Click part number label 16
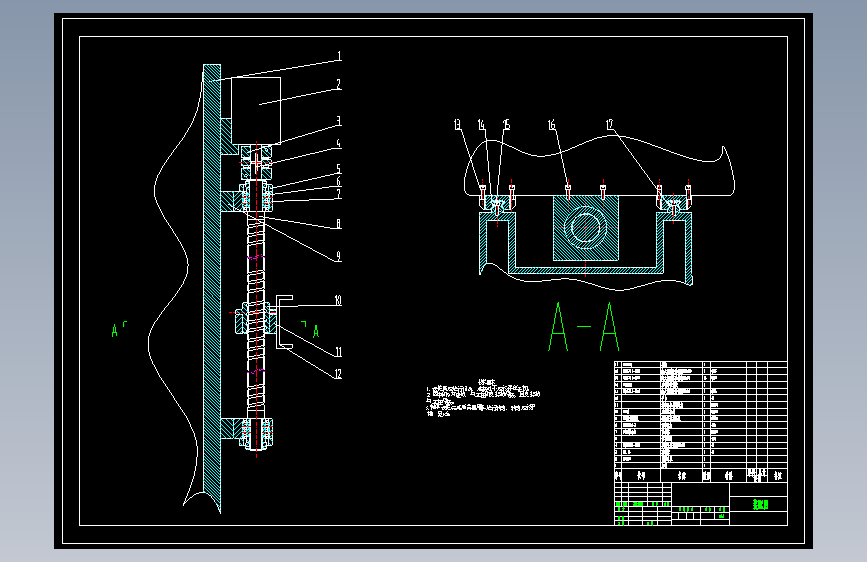Screen dimensions: 867x562 pyautogui.click(x=552, y=125)
